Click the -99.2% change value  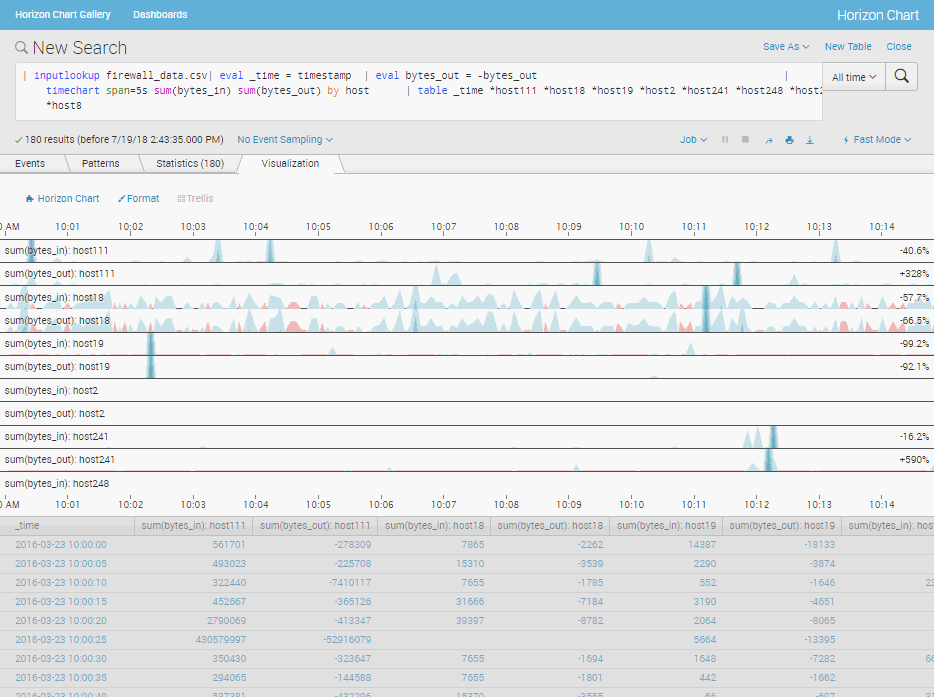coord(914,344)
